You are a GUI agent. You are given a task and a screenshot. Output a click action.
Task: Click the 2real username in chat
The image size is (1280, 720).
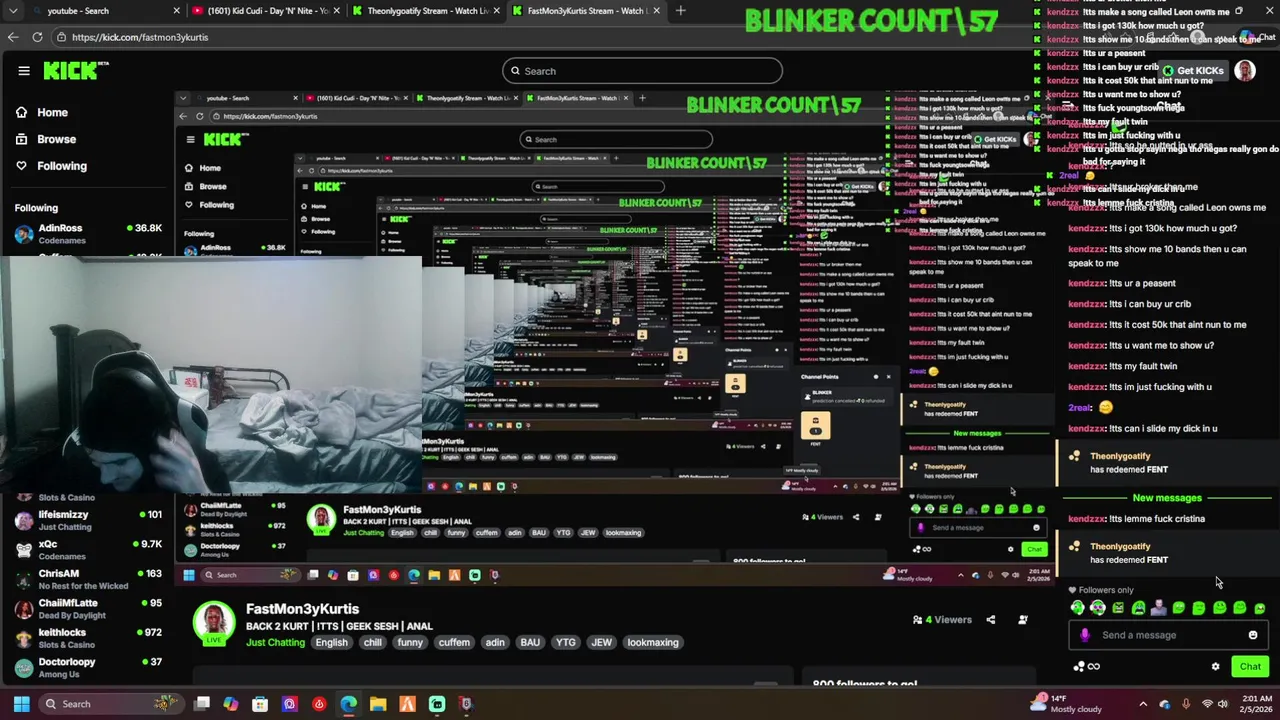(x=1080, y=408)
